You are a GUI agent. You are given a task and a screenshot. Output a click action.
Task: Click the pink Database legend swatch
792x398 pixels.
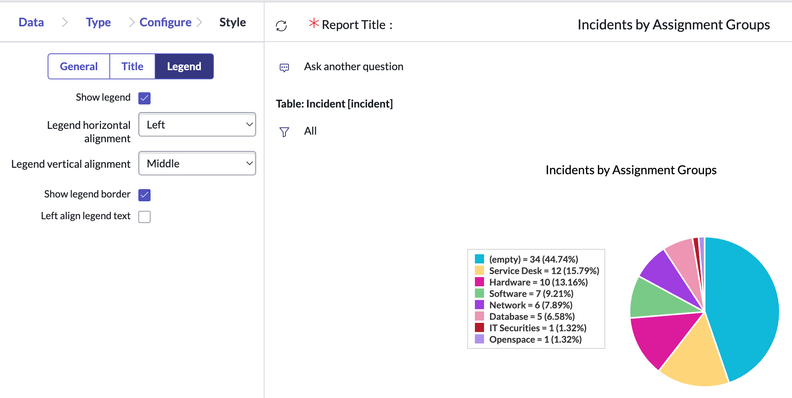(x=479, y=316)
